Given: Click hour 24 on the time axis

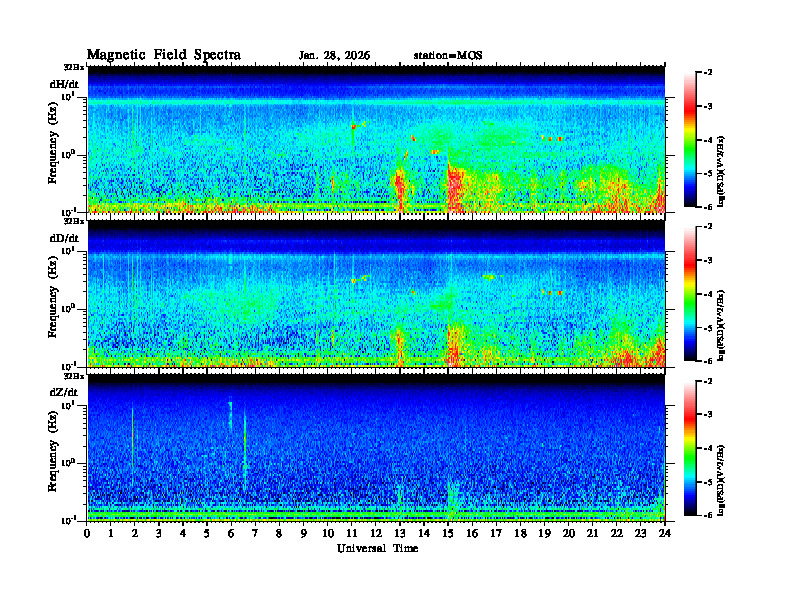Looking at the screenshot, I should pyautogui.click(x=665, y=534).
